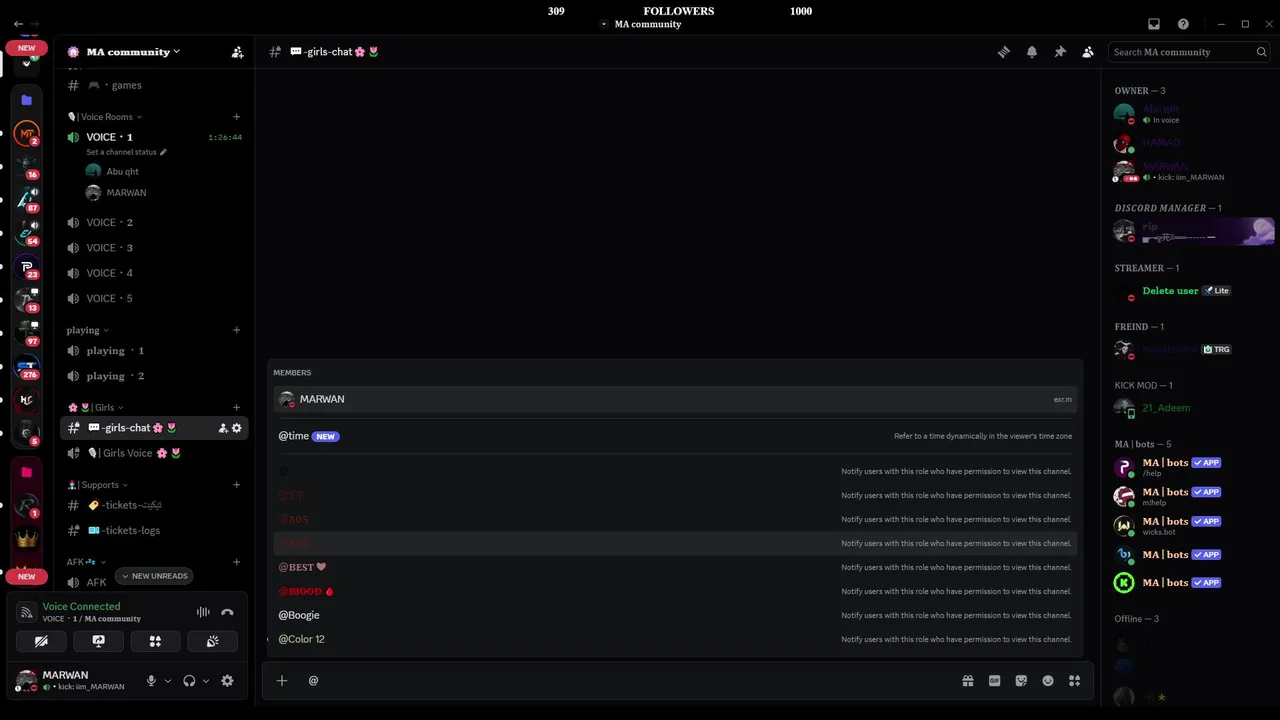Create invite for girls-chat channel

coord(222,428)
